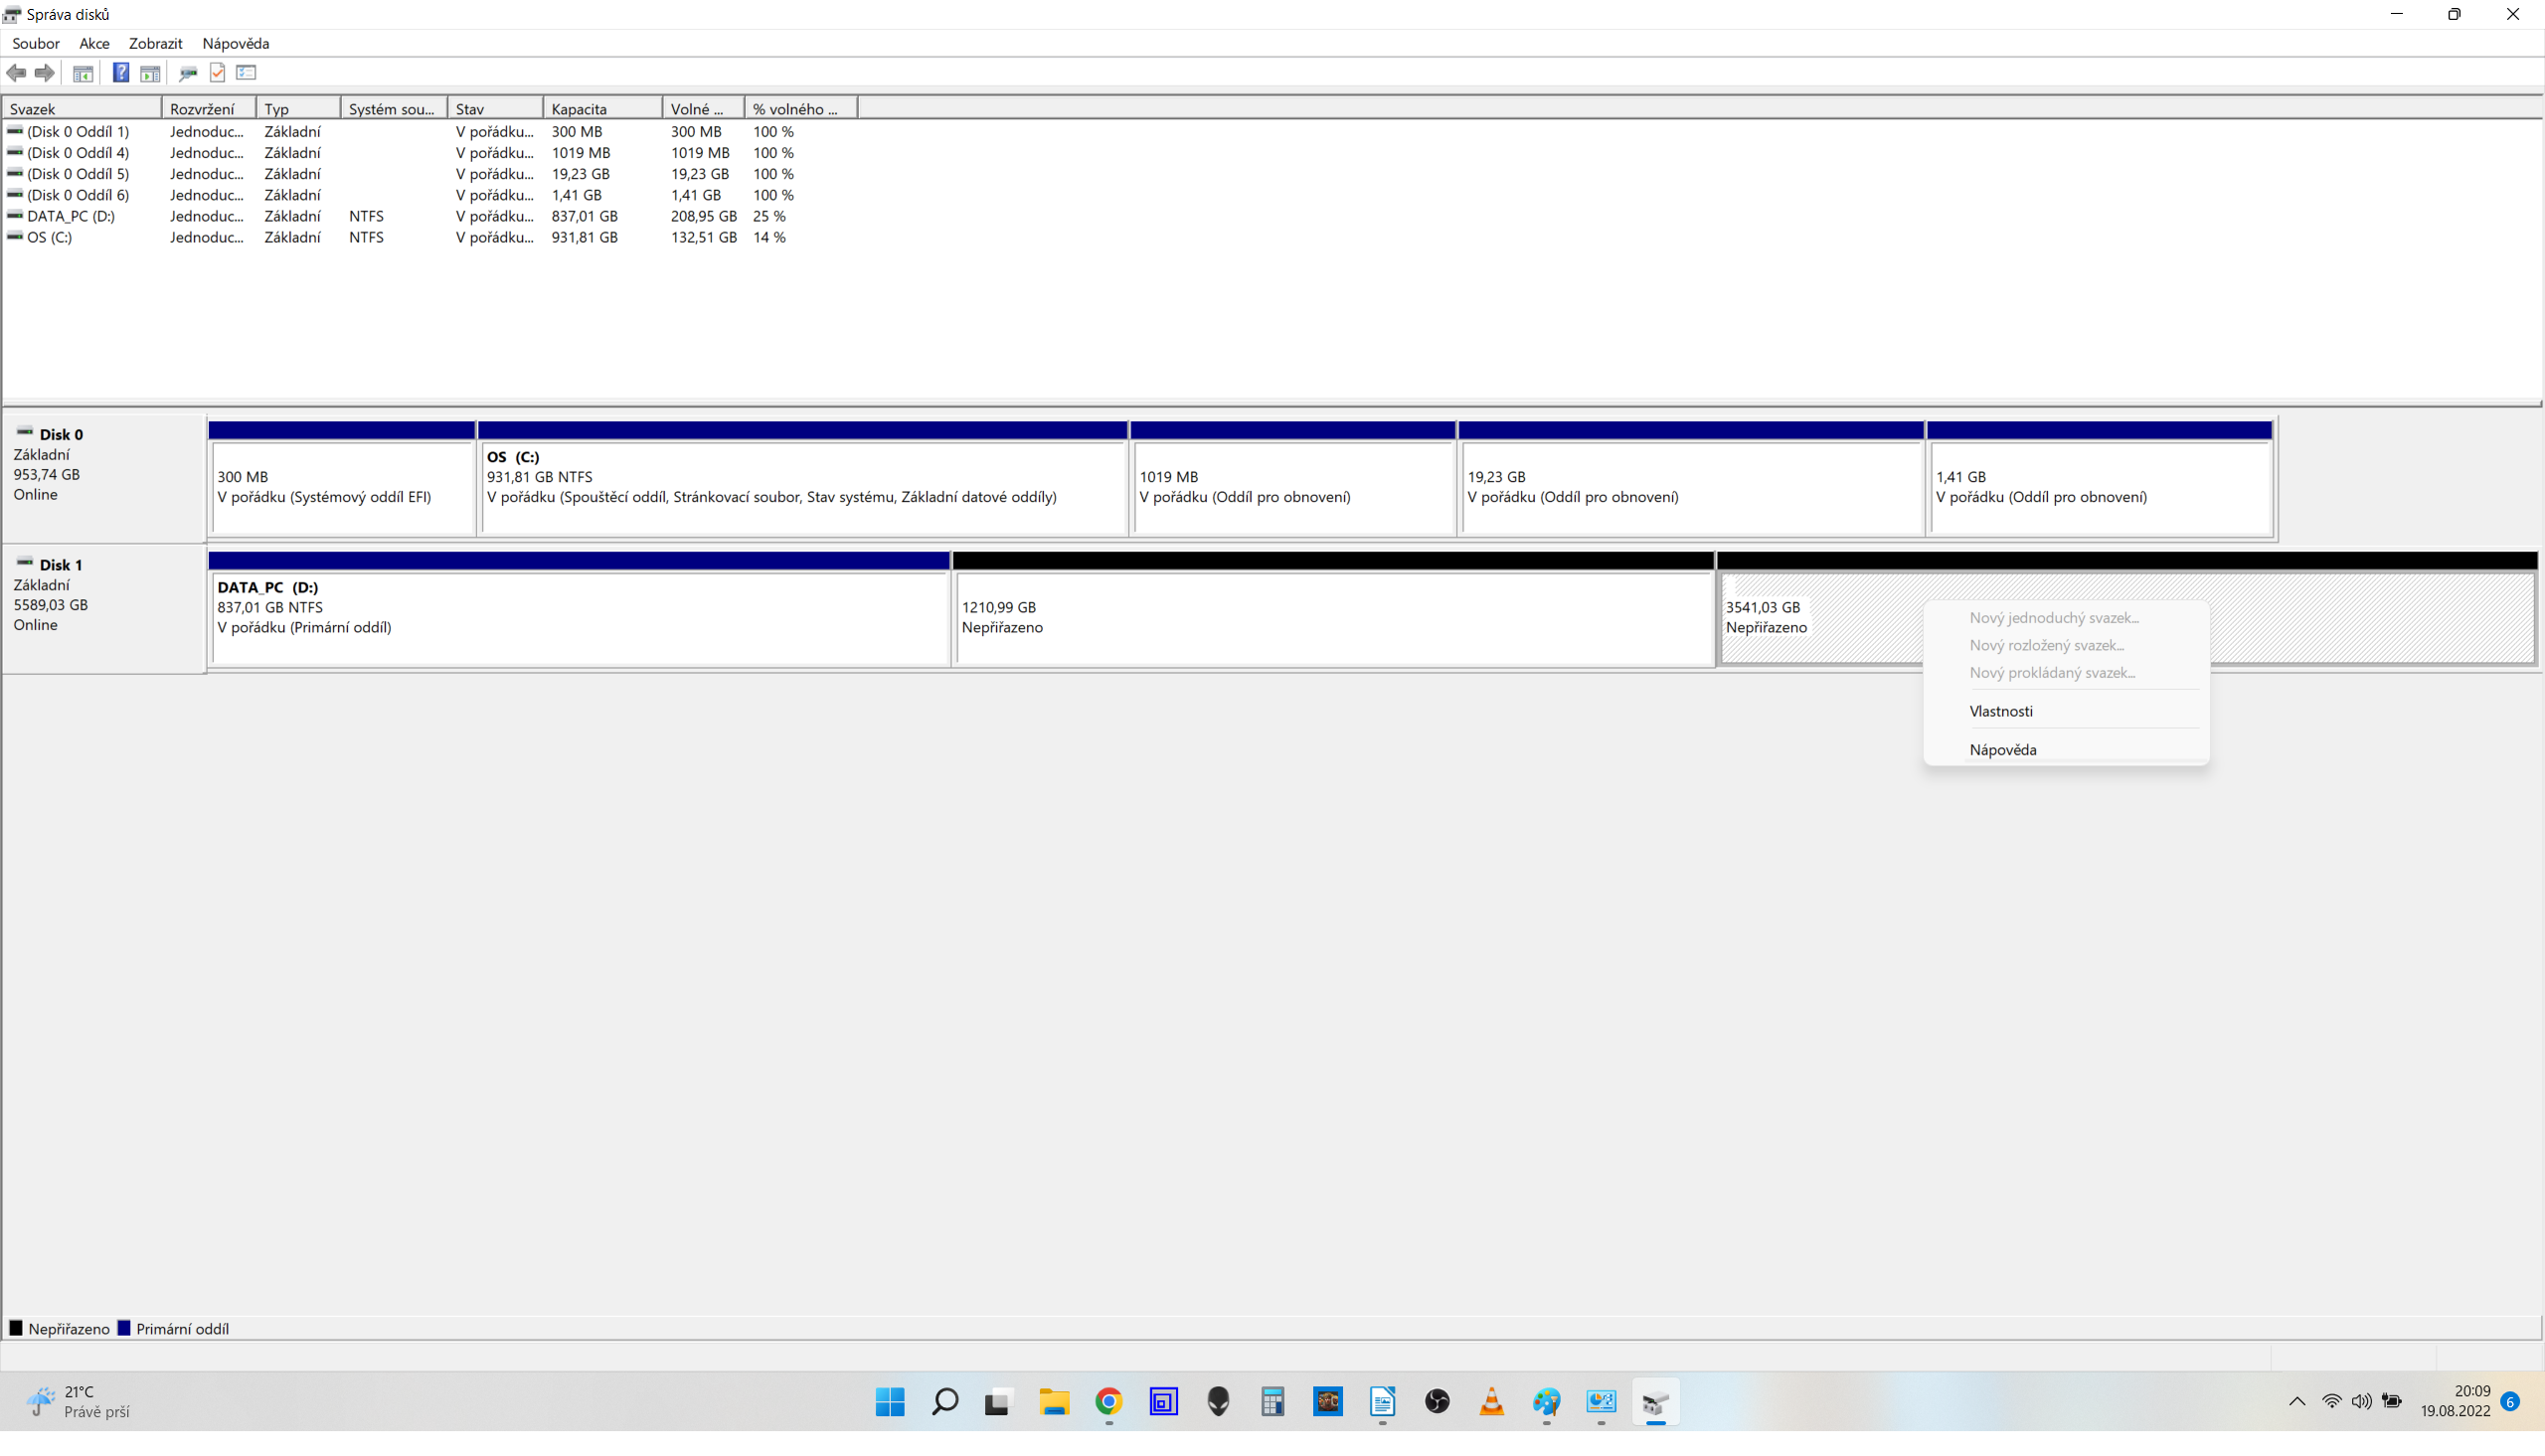2545x1456 pixels.
Task: Choose Nápověda in the context menu
Action: click(x=2002, y=749)
